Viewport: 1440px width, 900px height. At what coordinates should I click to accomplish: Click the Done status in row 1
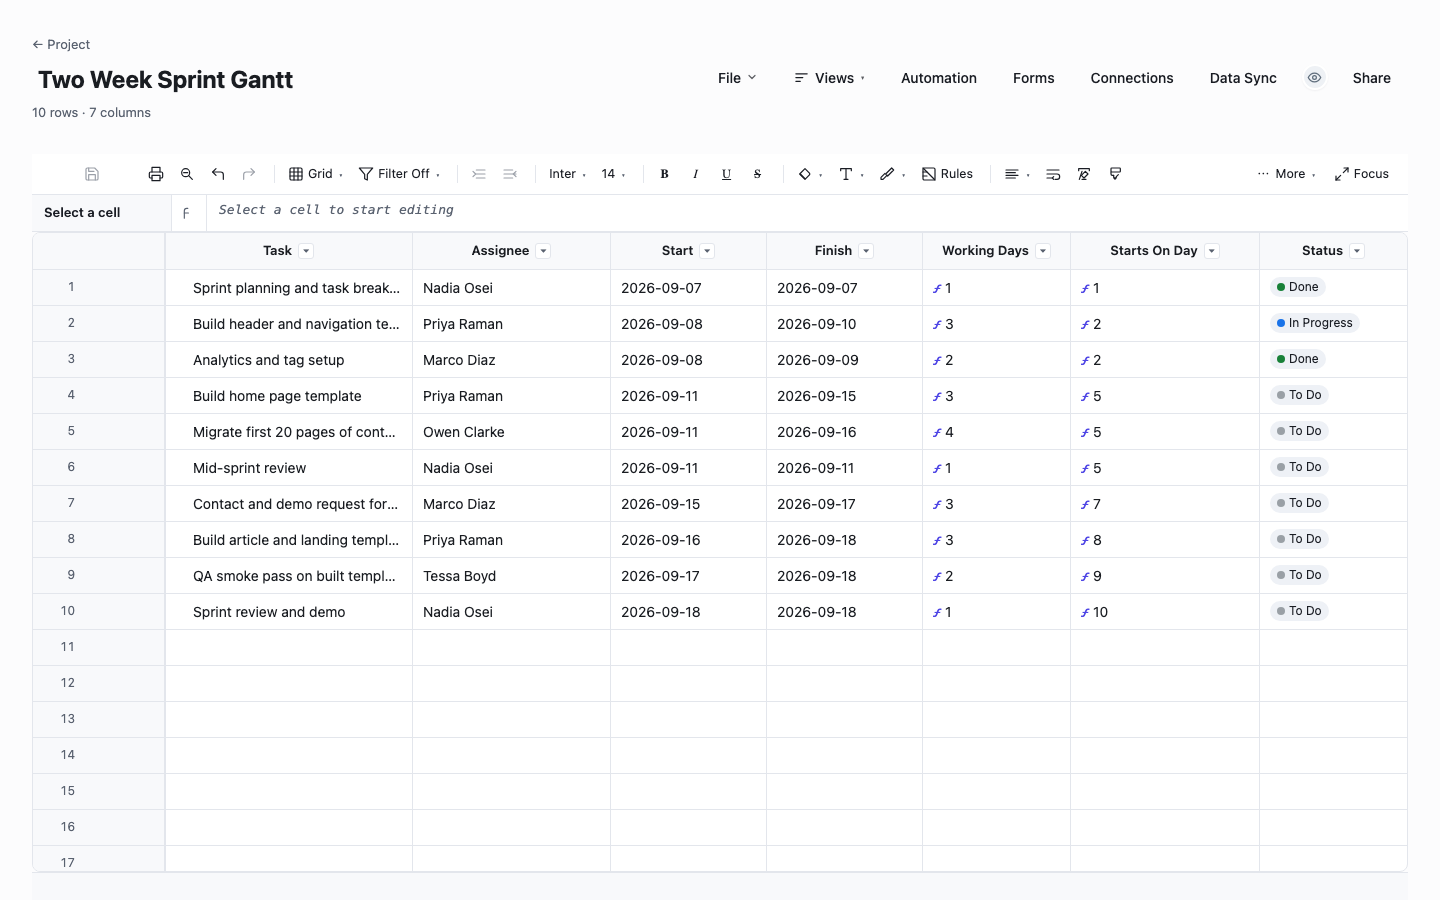tap(1297, 287)
